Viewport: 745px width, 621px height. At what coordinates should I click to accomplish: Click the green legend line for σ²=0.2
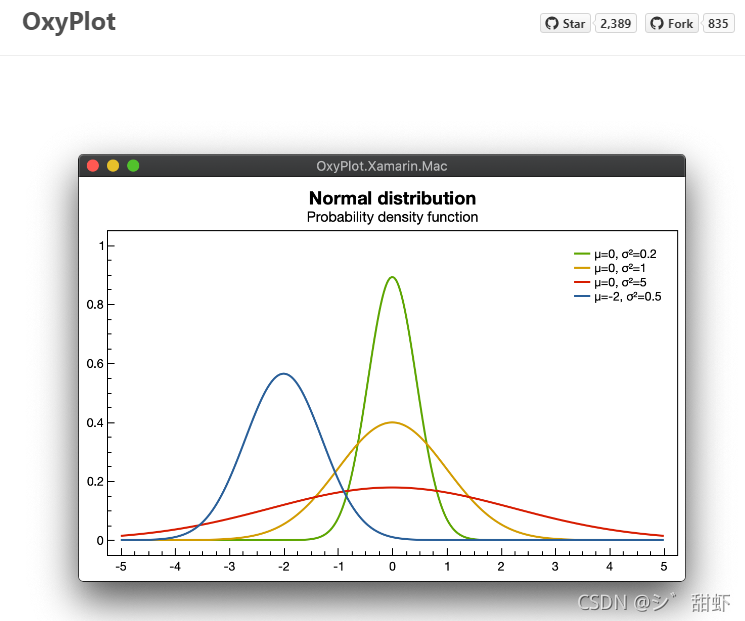(582, 254)
